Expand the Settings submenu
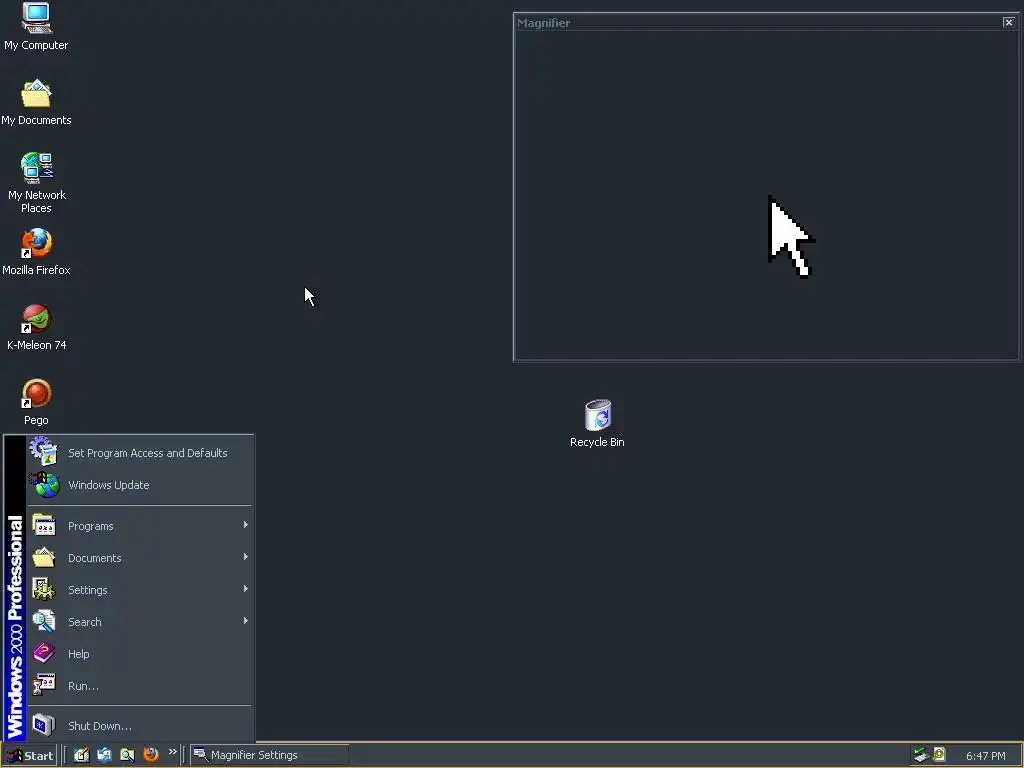The width and height of the screenshot is (1024, 768). pyautogui.click(x=139, y=590)
